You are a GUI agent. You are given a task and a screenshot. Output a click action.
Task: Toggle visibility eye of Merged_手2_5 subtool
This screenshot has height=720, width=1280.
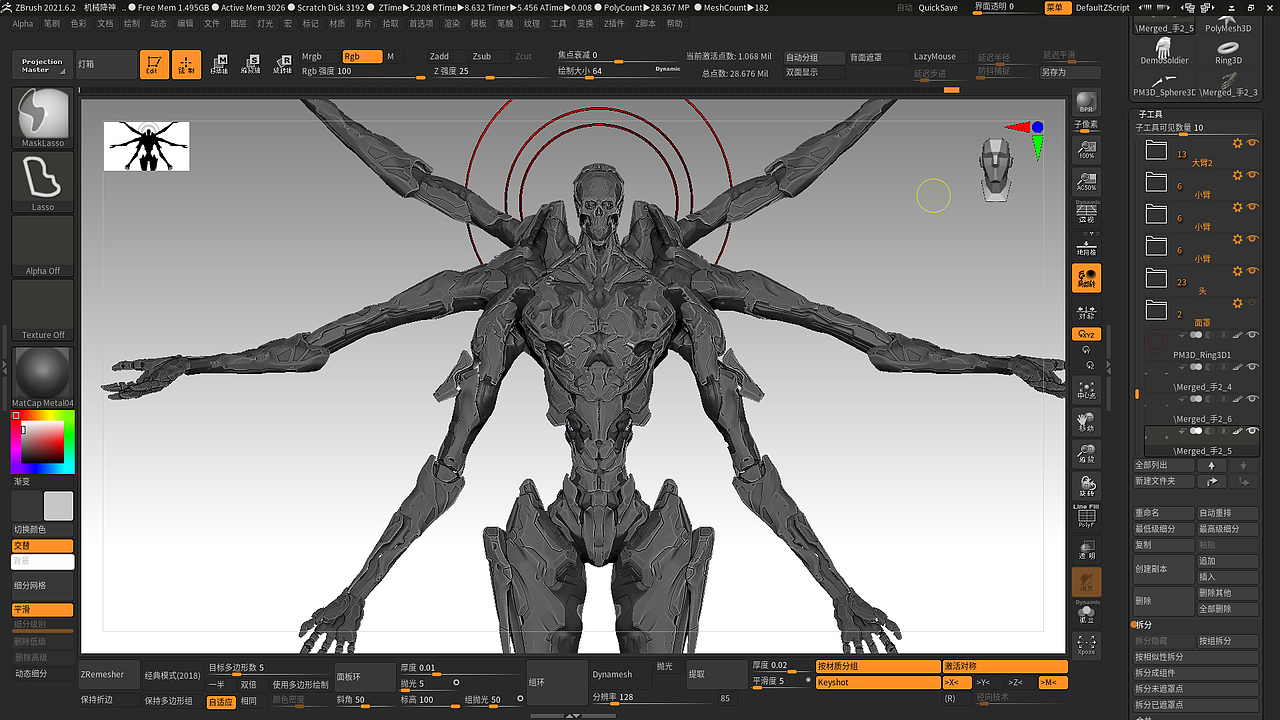point(1252,431)
